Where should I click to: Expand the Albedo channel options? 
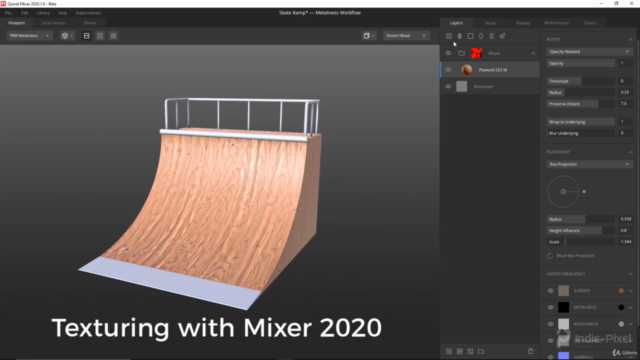[631, 291]
